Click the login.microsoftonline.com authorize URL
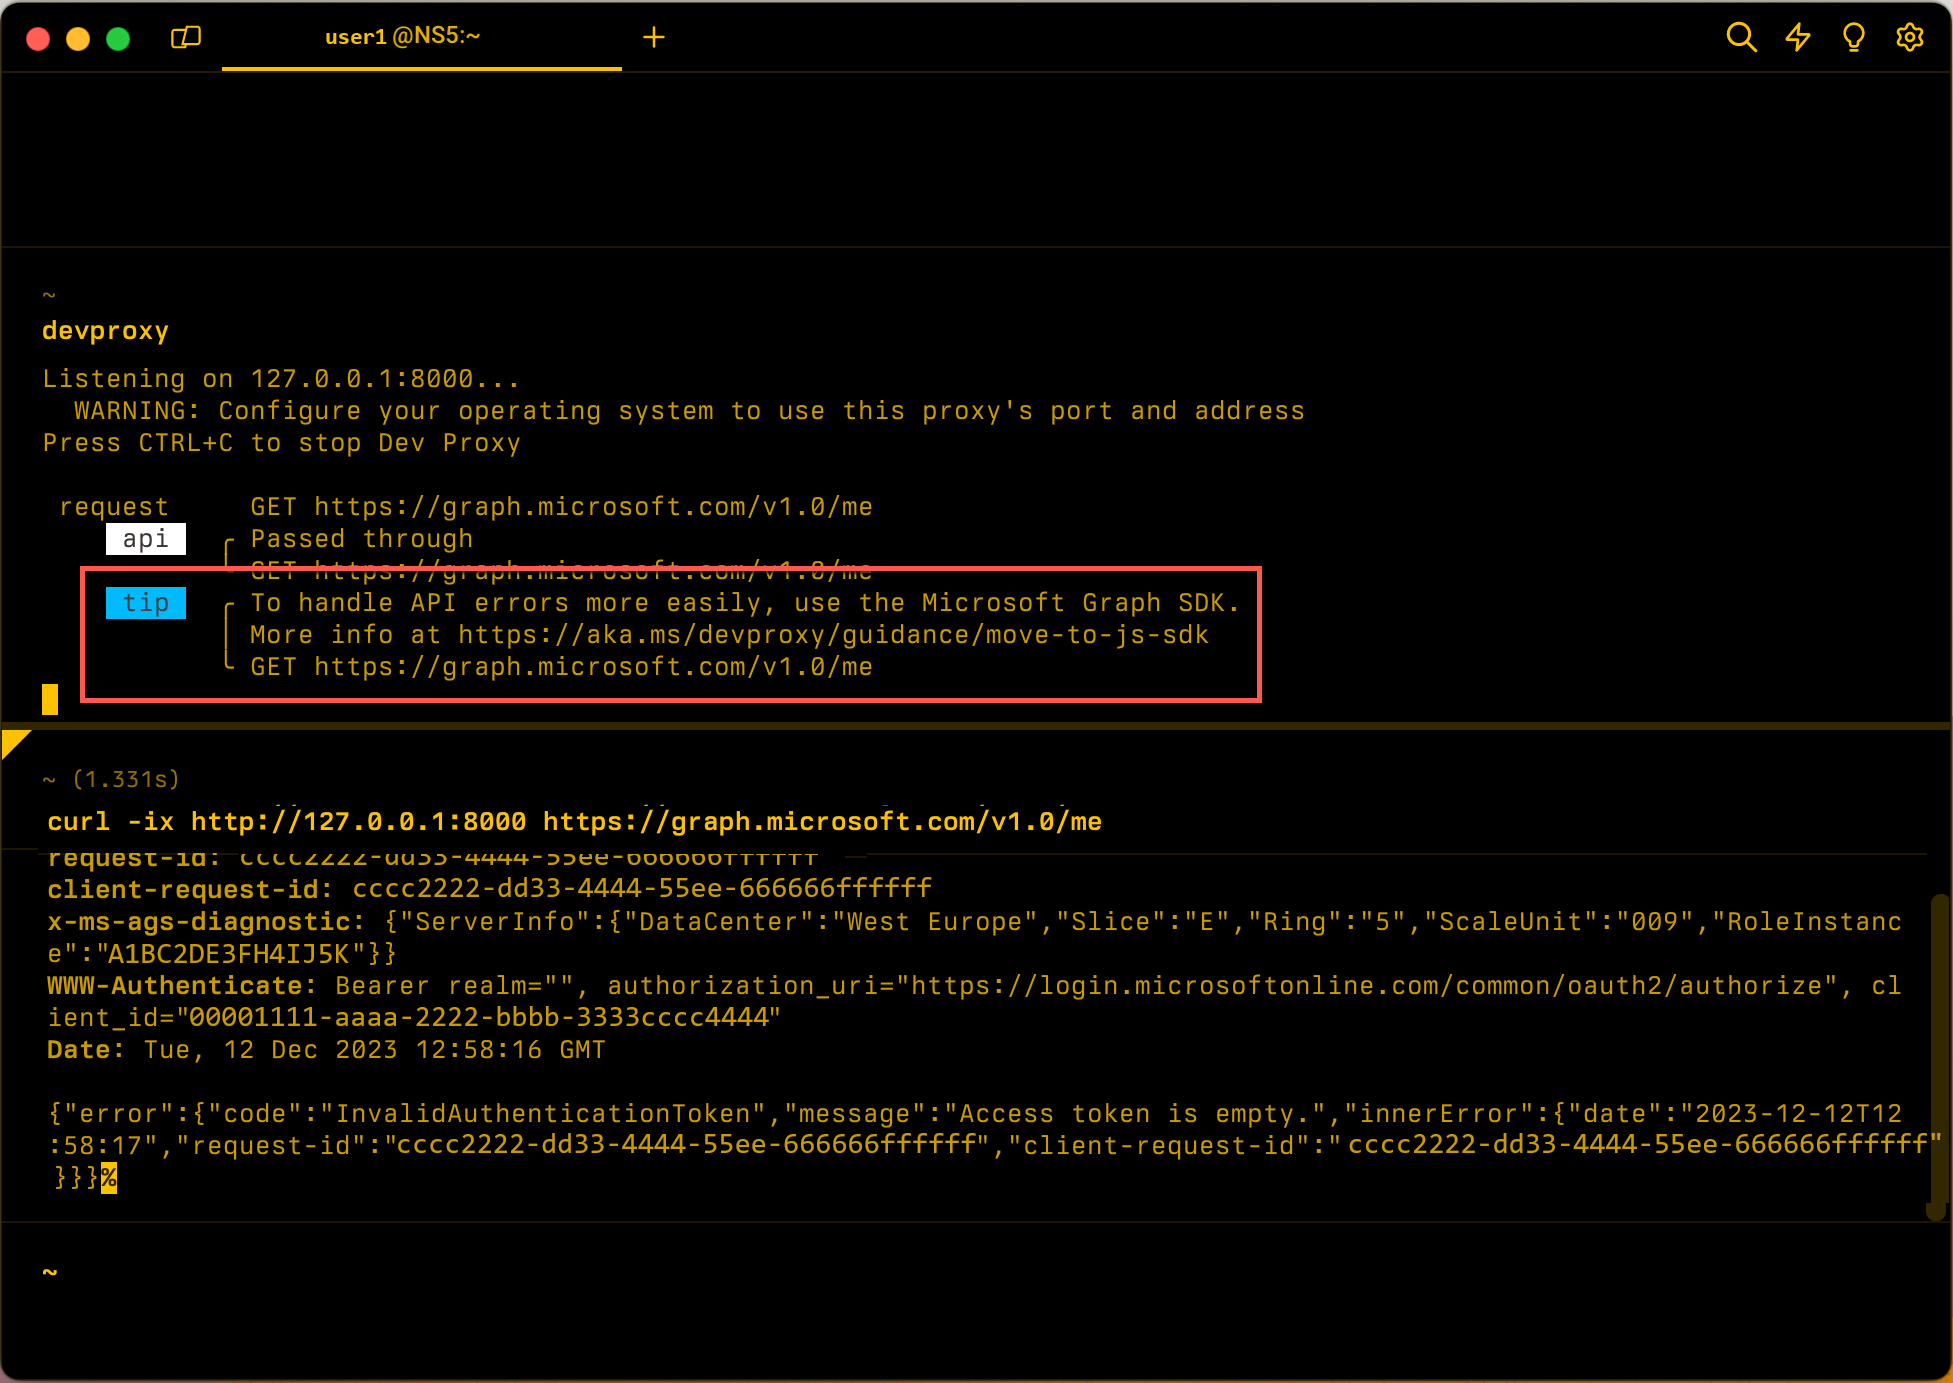The width and height of the screenshot is (1953, 1383). pyautogui.click(x=1366, y=986)
